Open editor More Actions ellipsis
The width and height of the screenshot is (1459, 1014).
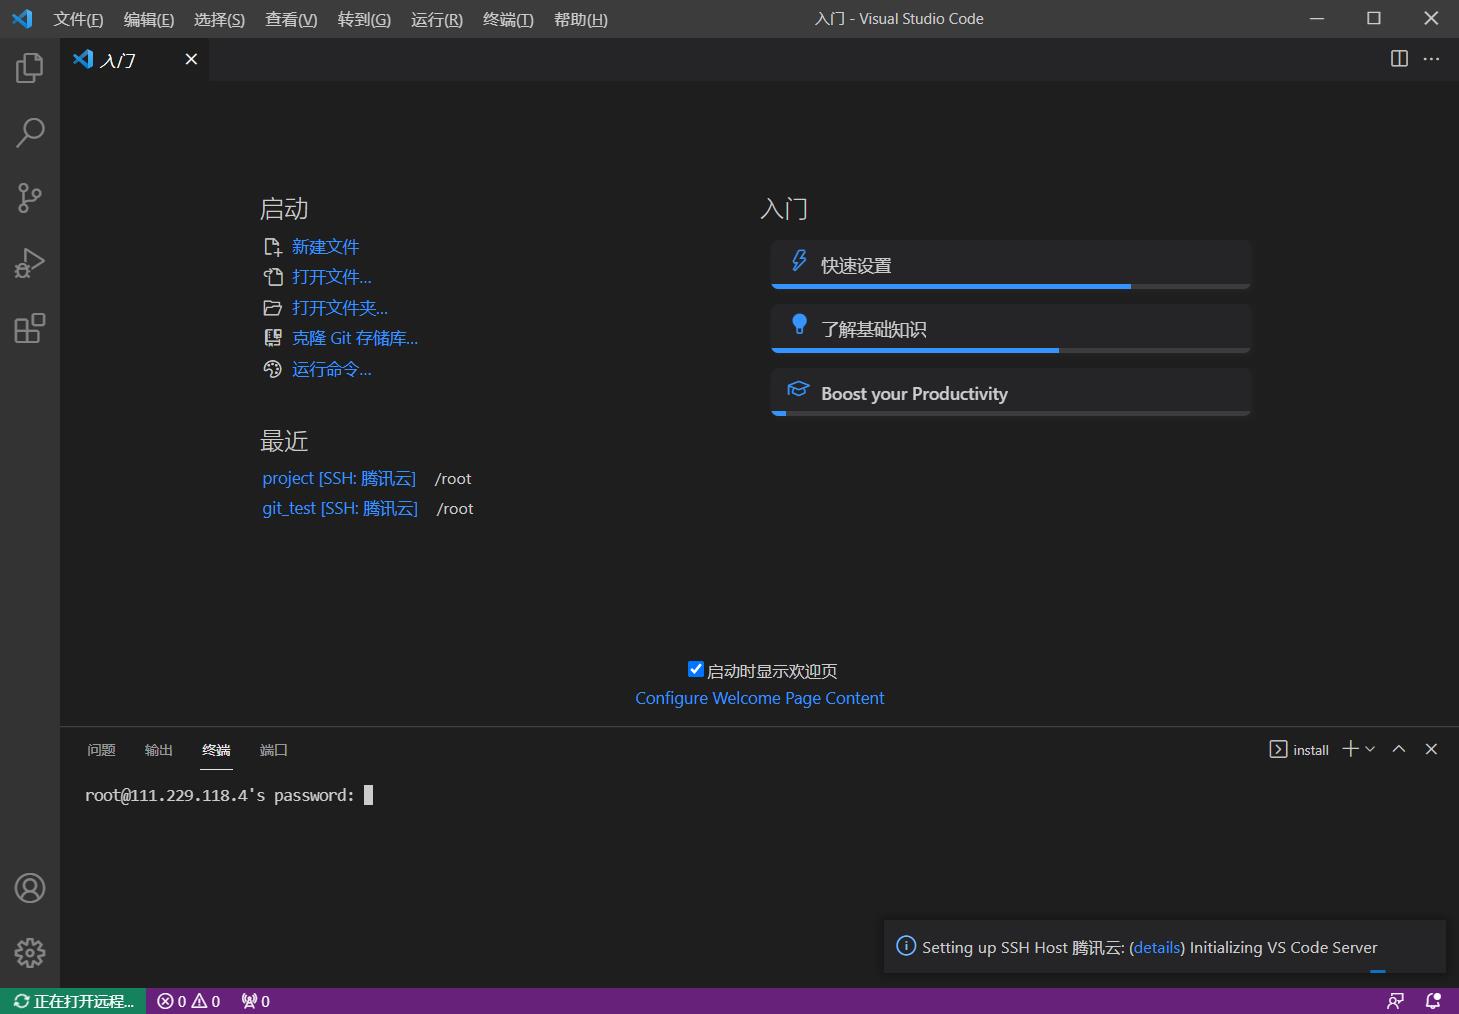[x=1431, y=59]
